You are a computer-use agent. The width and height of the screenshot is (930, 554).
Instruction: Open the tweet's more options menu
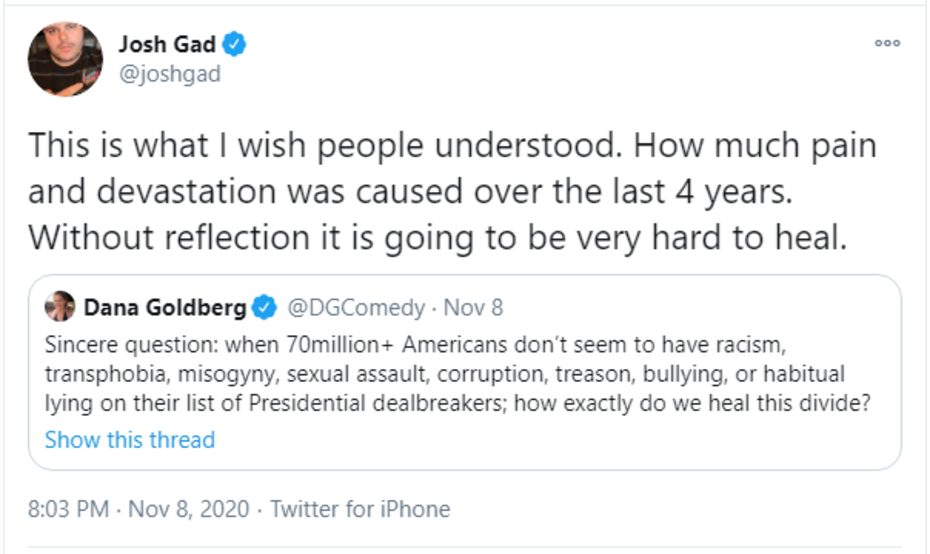(887, 44)
